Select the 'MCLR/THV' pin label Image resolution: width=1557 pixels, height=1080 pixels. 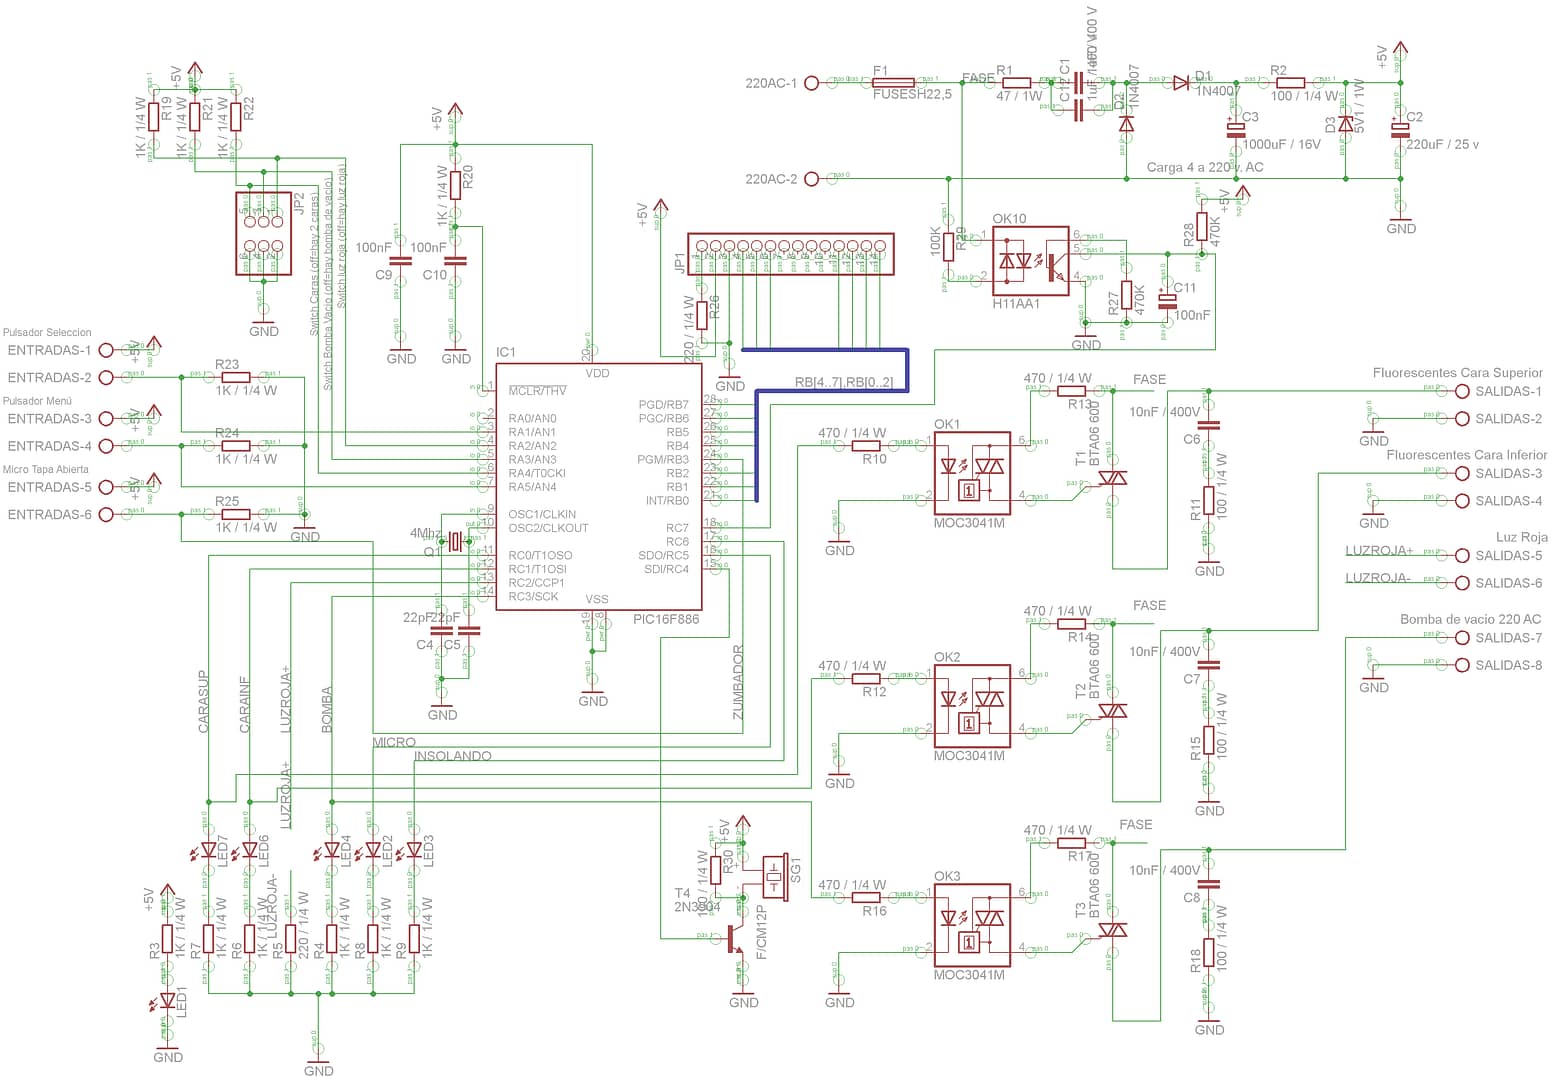[537, 391]
